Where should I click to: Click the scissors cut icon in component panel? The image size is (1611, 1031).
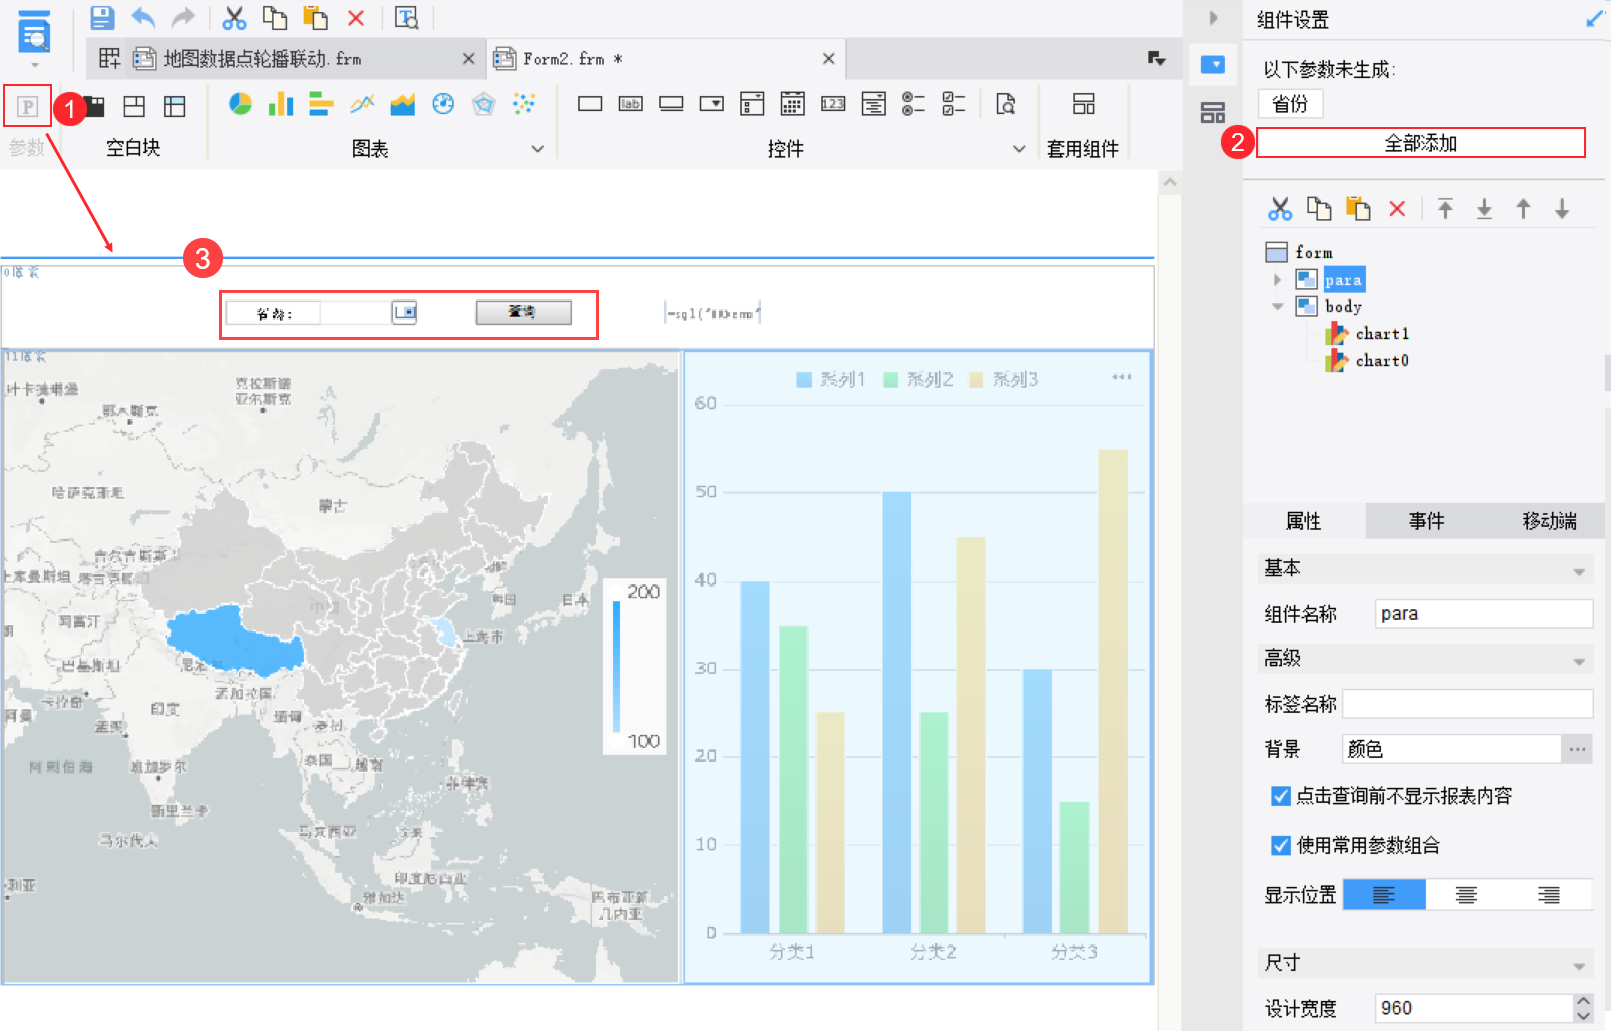1280,208
